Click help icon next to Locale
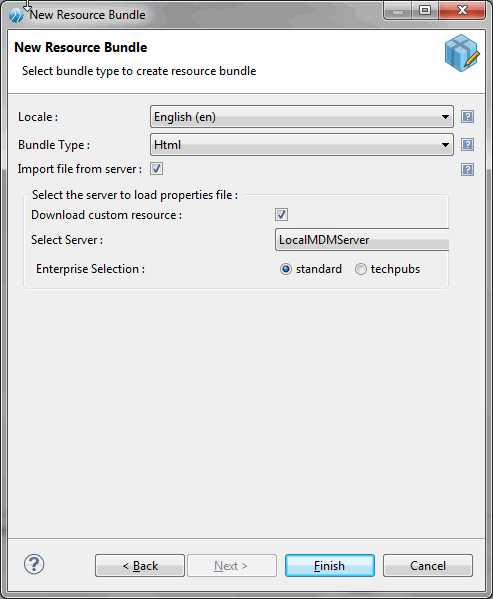The image size is (493, 599). [x=467, y=117]
